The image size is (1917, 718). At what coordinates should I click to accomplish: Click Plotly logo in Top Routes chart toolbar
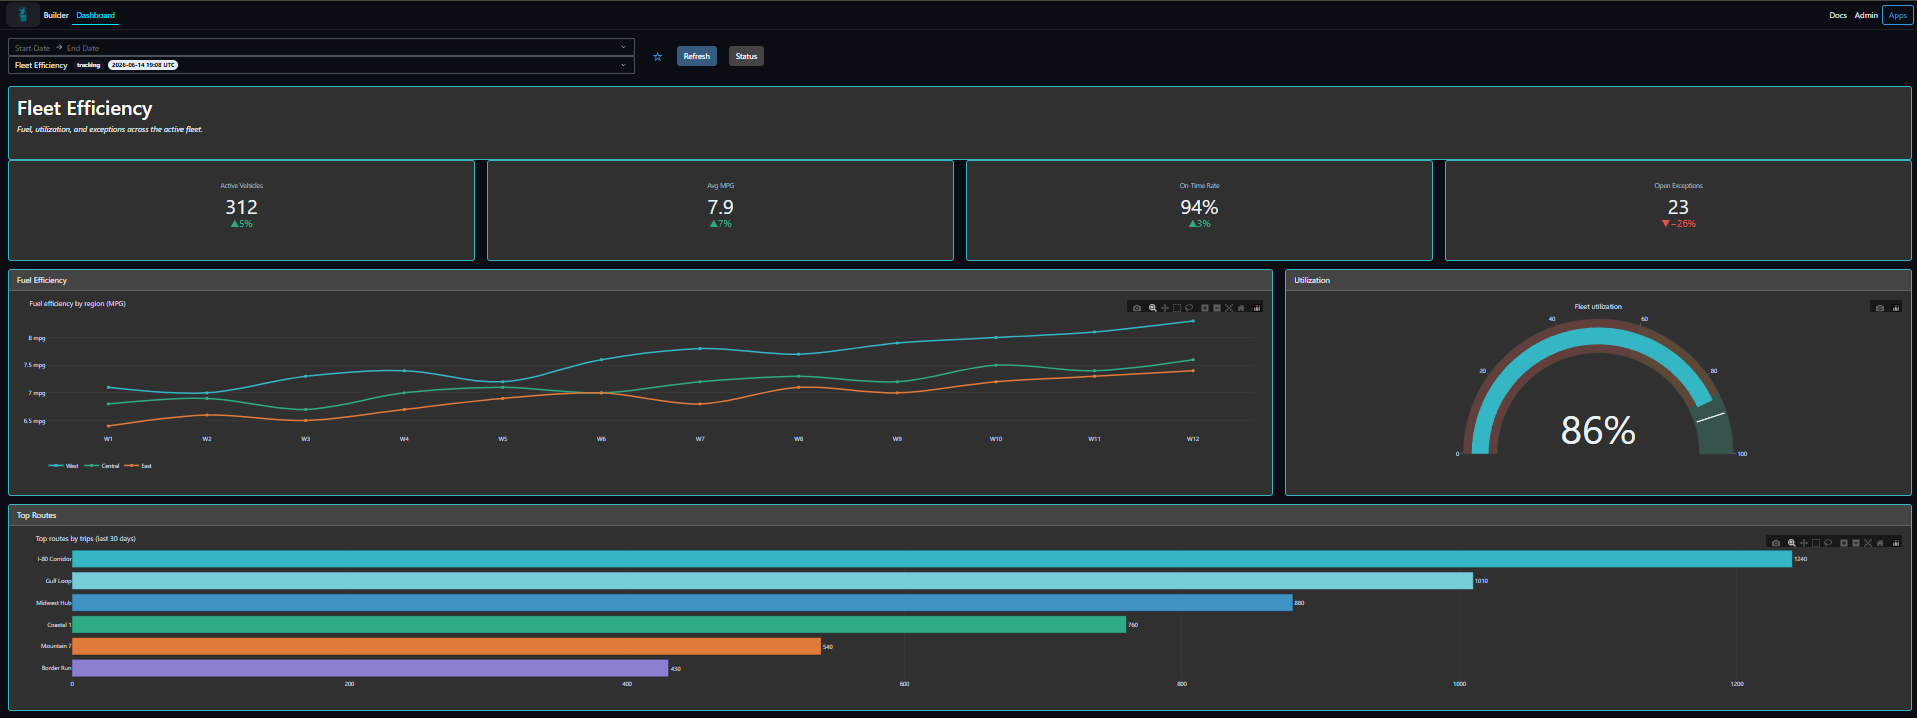coord(1896,543)
